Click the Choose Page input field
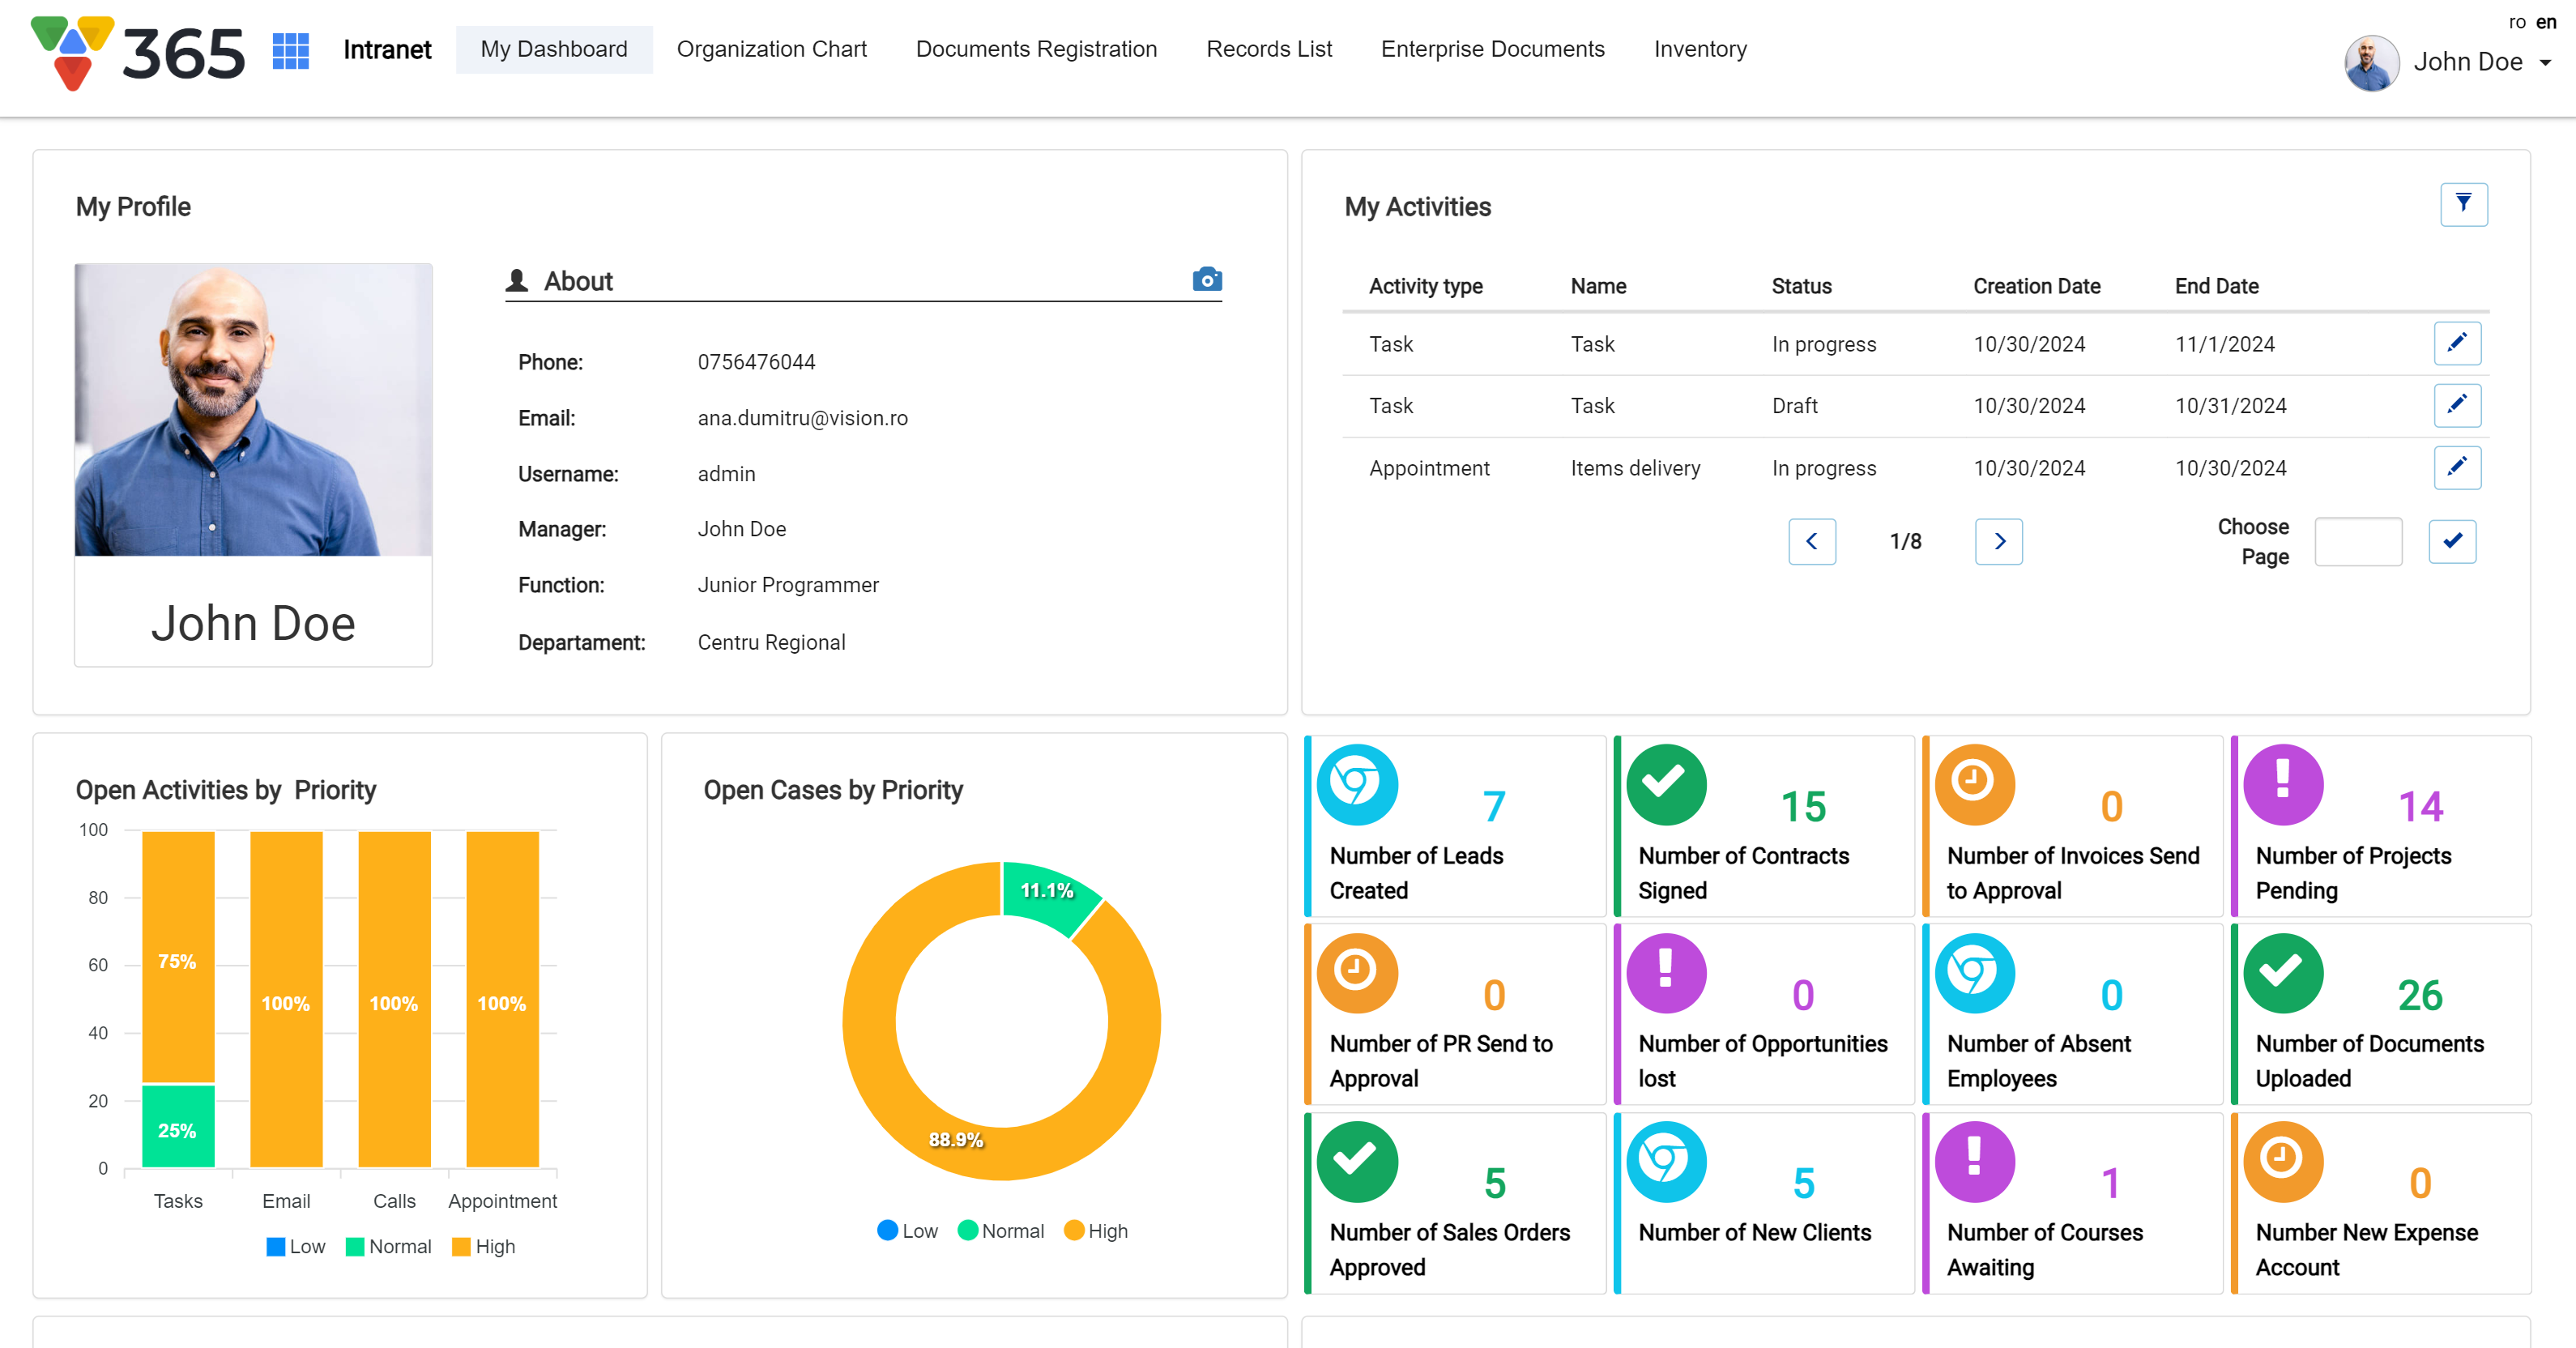The height and width of the screenshot is (1348, 2576). [2357, 541]
